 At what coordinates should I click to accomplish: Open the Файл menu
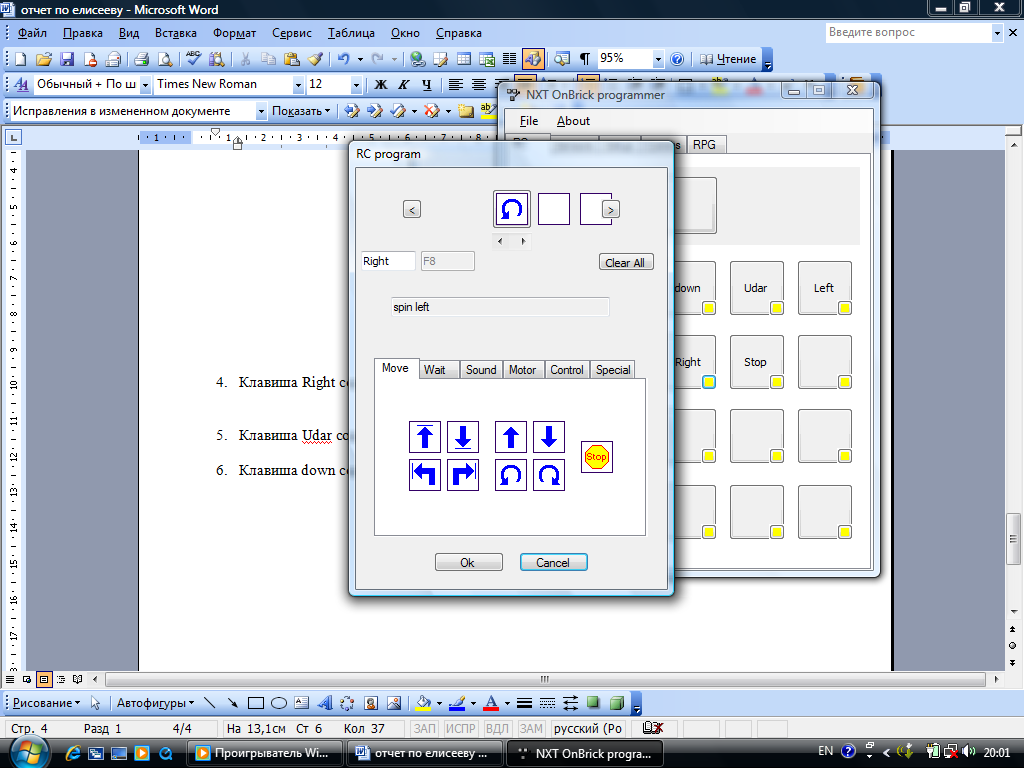point(32,33)
